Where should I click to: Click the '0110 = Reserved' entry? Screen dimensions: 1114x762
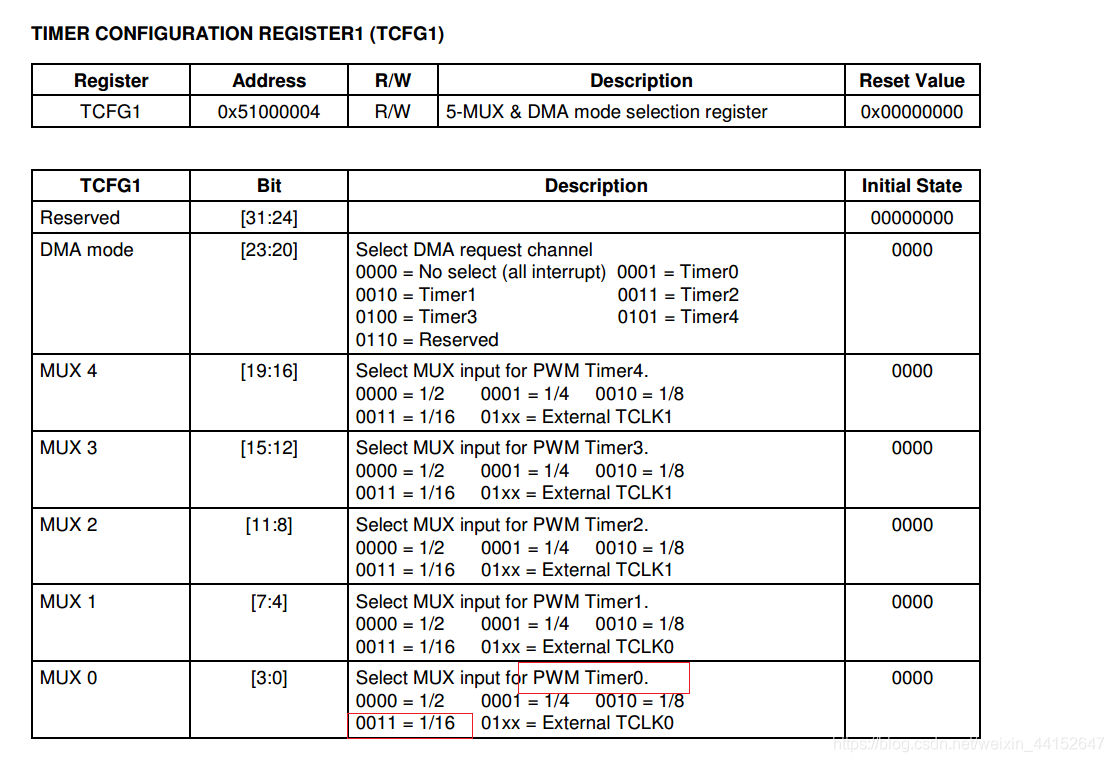point(427,339)
